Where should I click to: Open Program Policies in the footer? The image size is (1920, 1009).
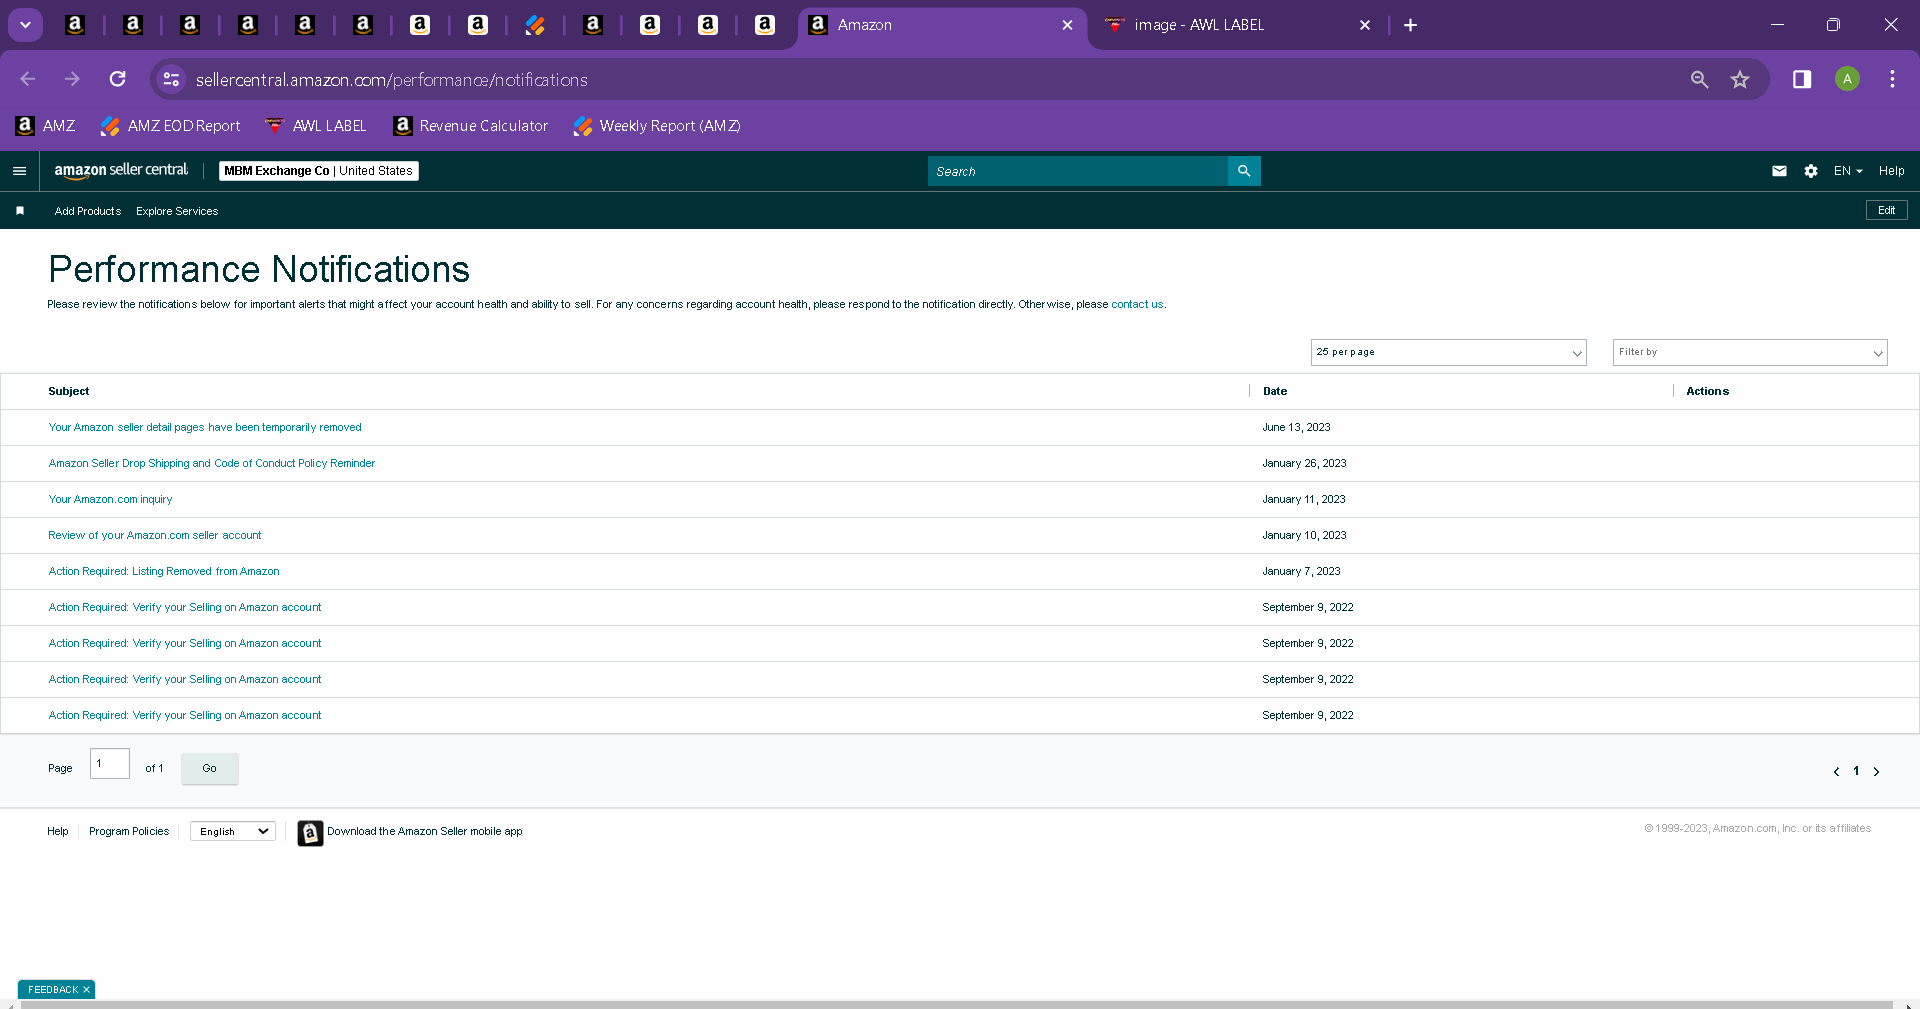click(x=129, y=831)
